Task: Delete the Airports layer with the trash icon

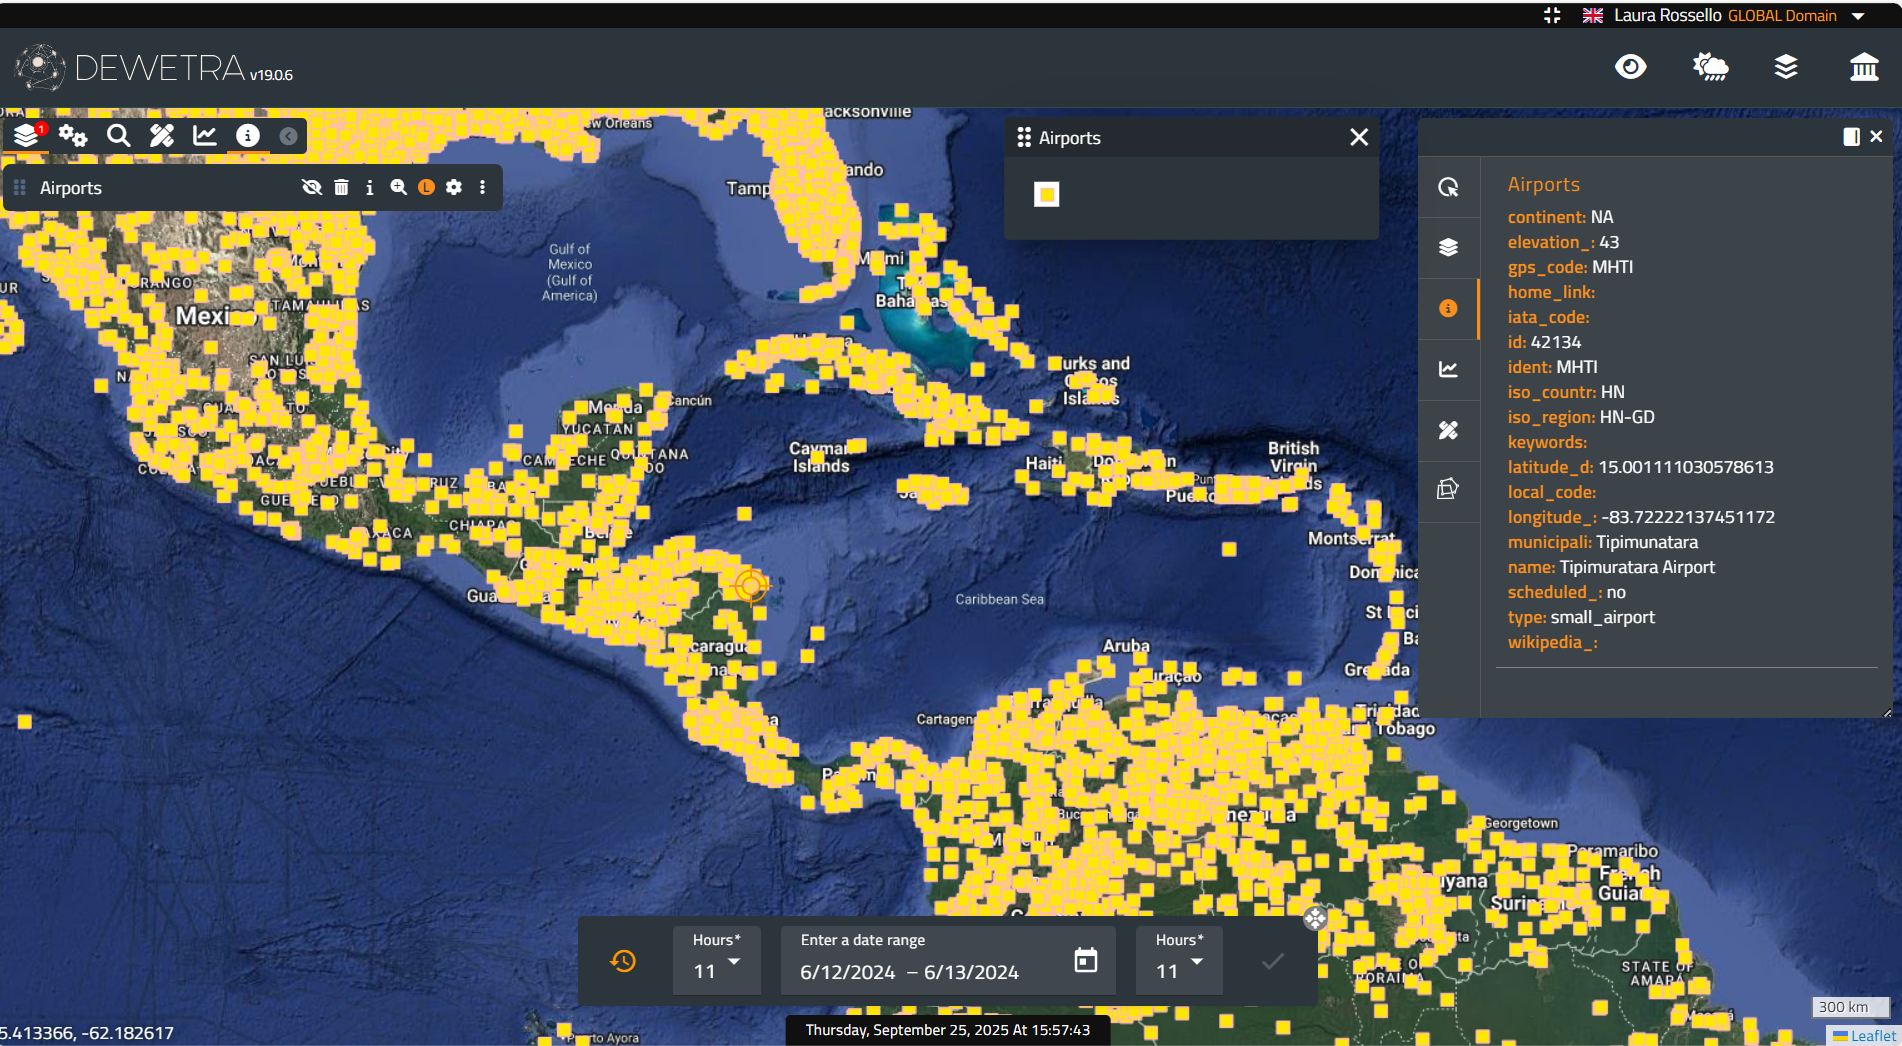Action: (341, 188)
